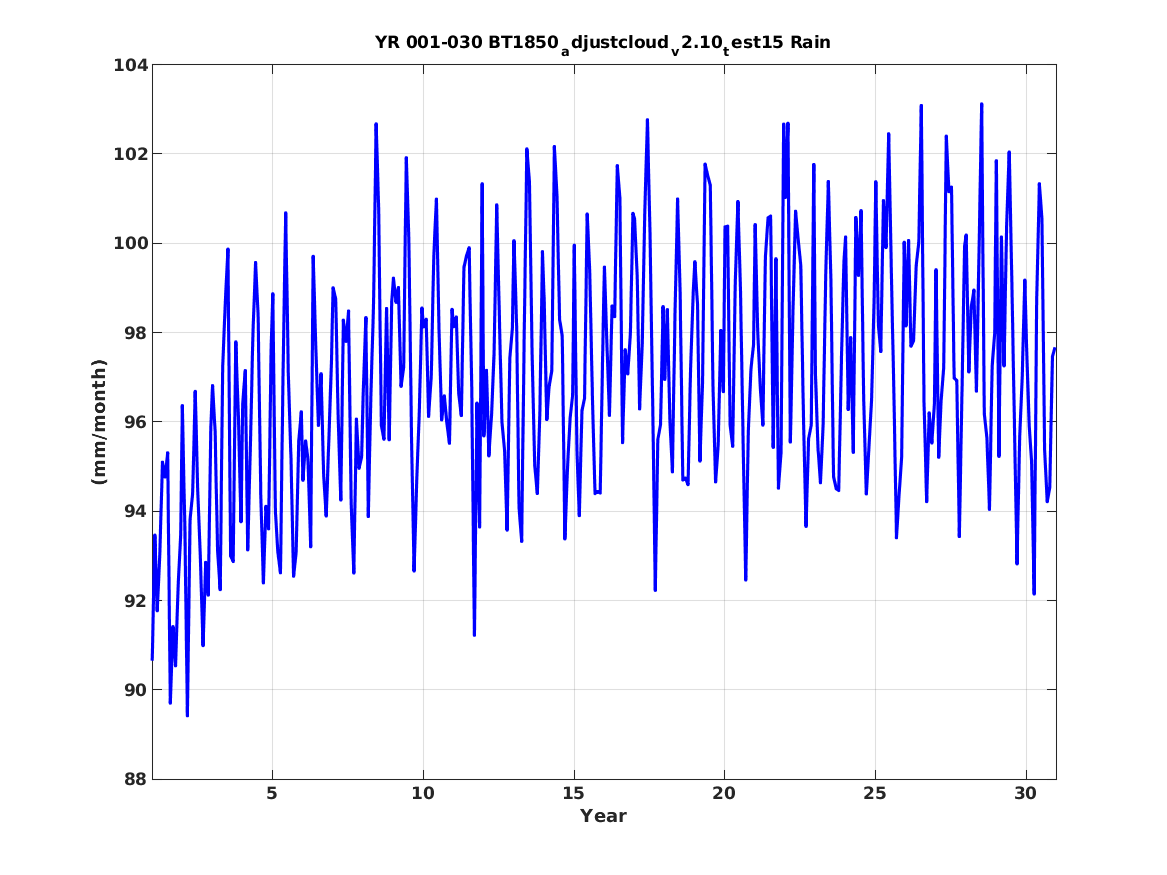
Task: Click the y-axis tick label '94'
Action: [x=136, y=512]
